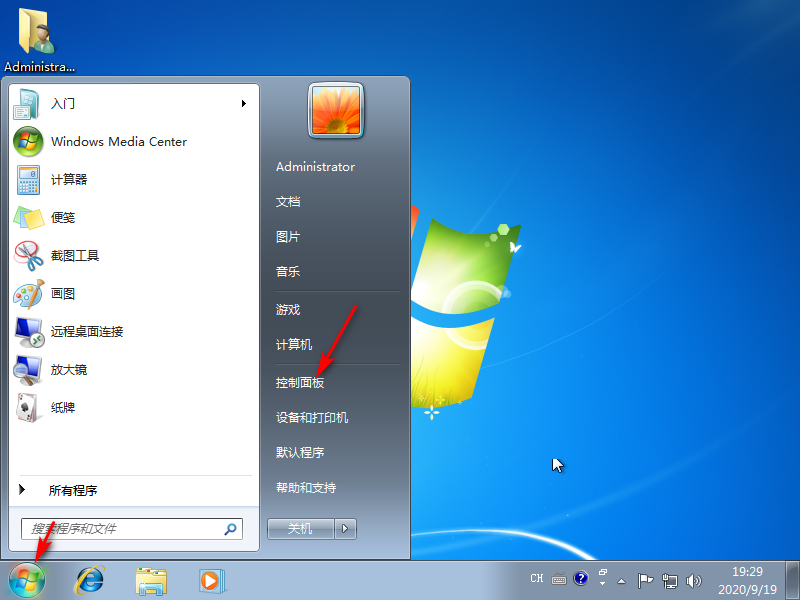Open 帮助和支持 (Help and Support)
Viewport: 800px width, 600px height.
(306, 488)
